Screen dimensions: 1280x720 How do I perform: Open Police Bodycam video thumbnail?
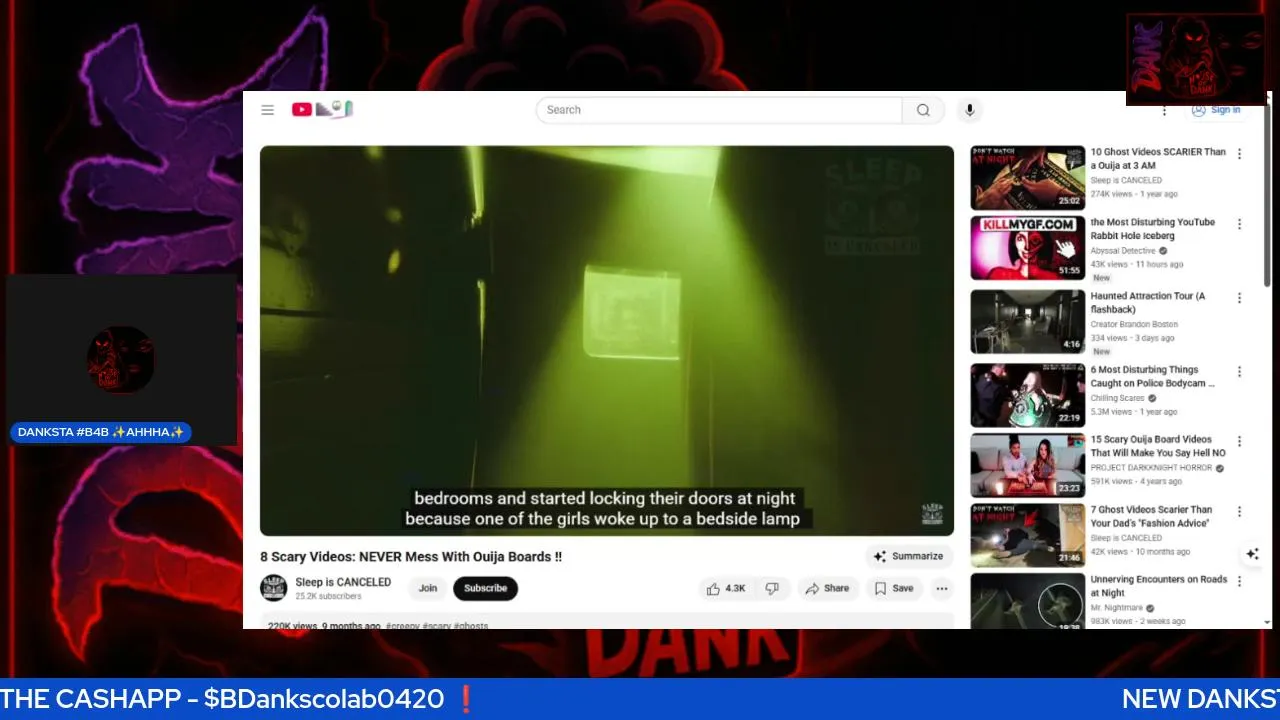point(1027,395)
